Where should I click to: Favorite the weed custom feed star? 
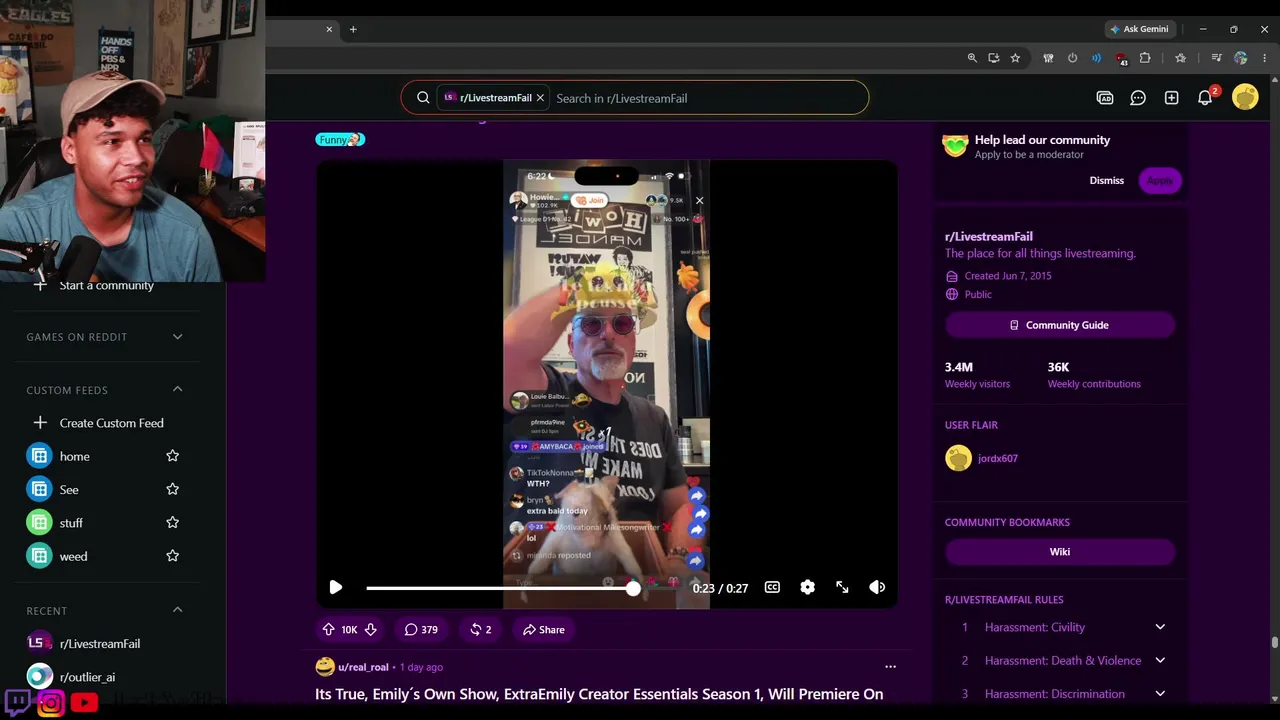[x=172, y=556]
